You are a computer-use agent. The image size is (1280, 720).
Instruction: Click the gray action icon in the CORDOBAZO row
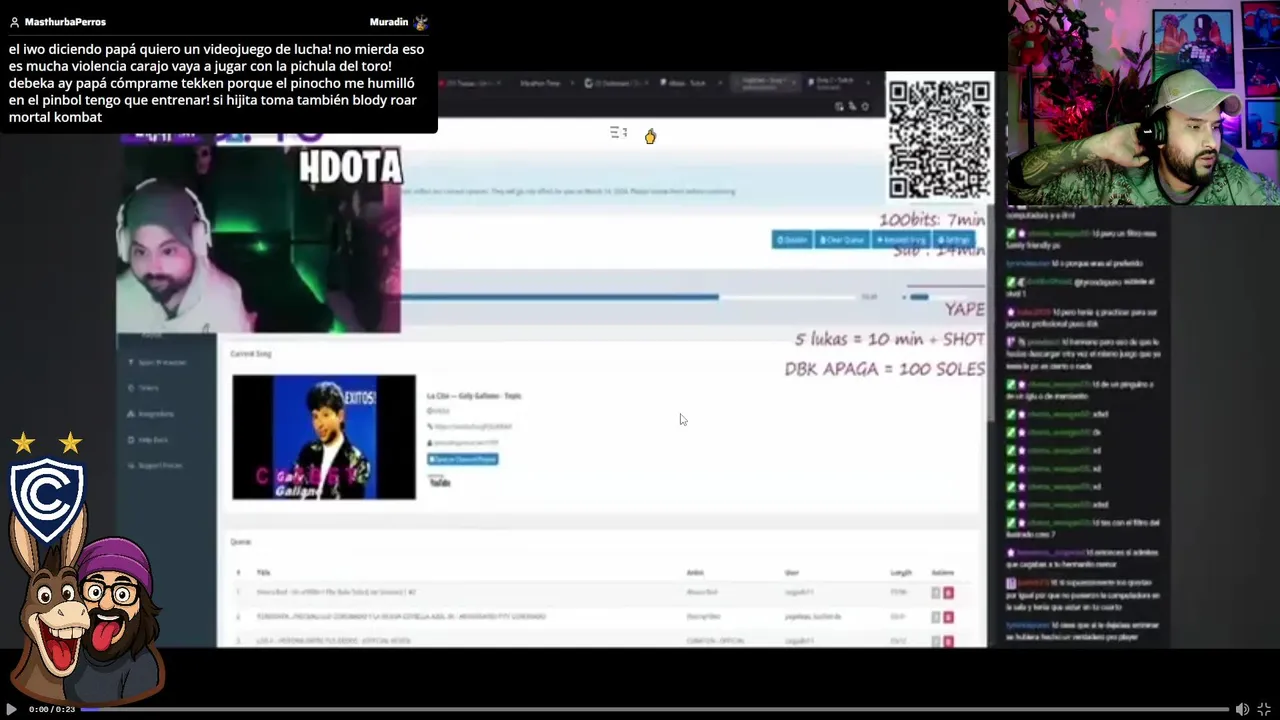coord(936,617)
